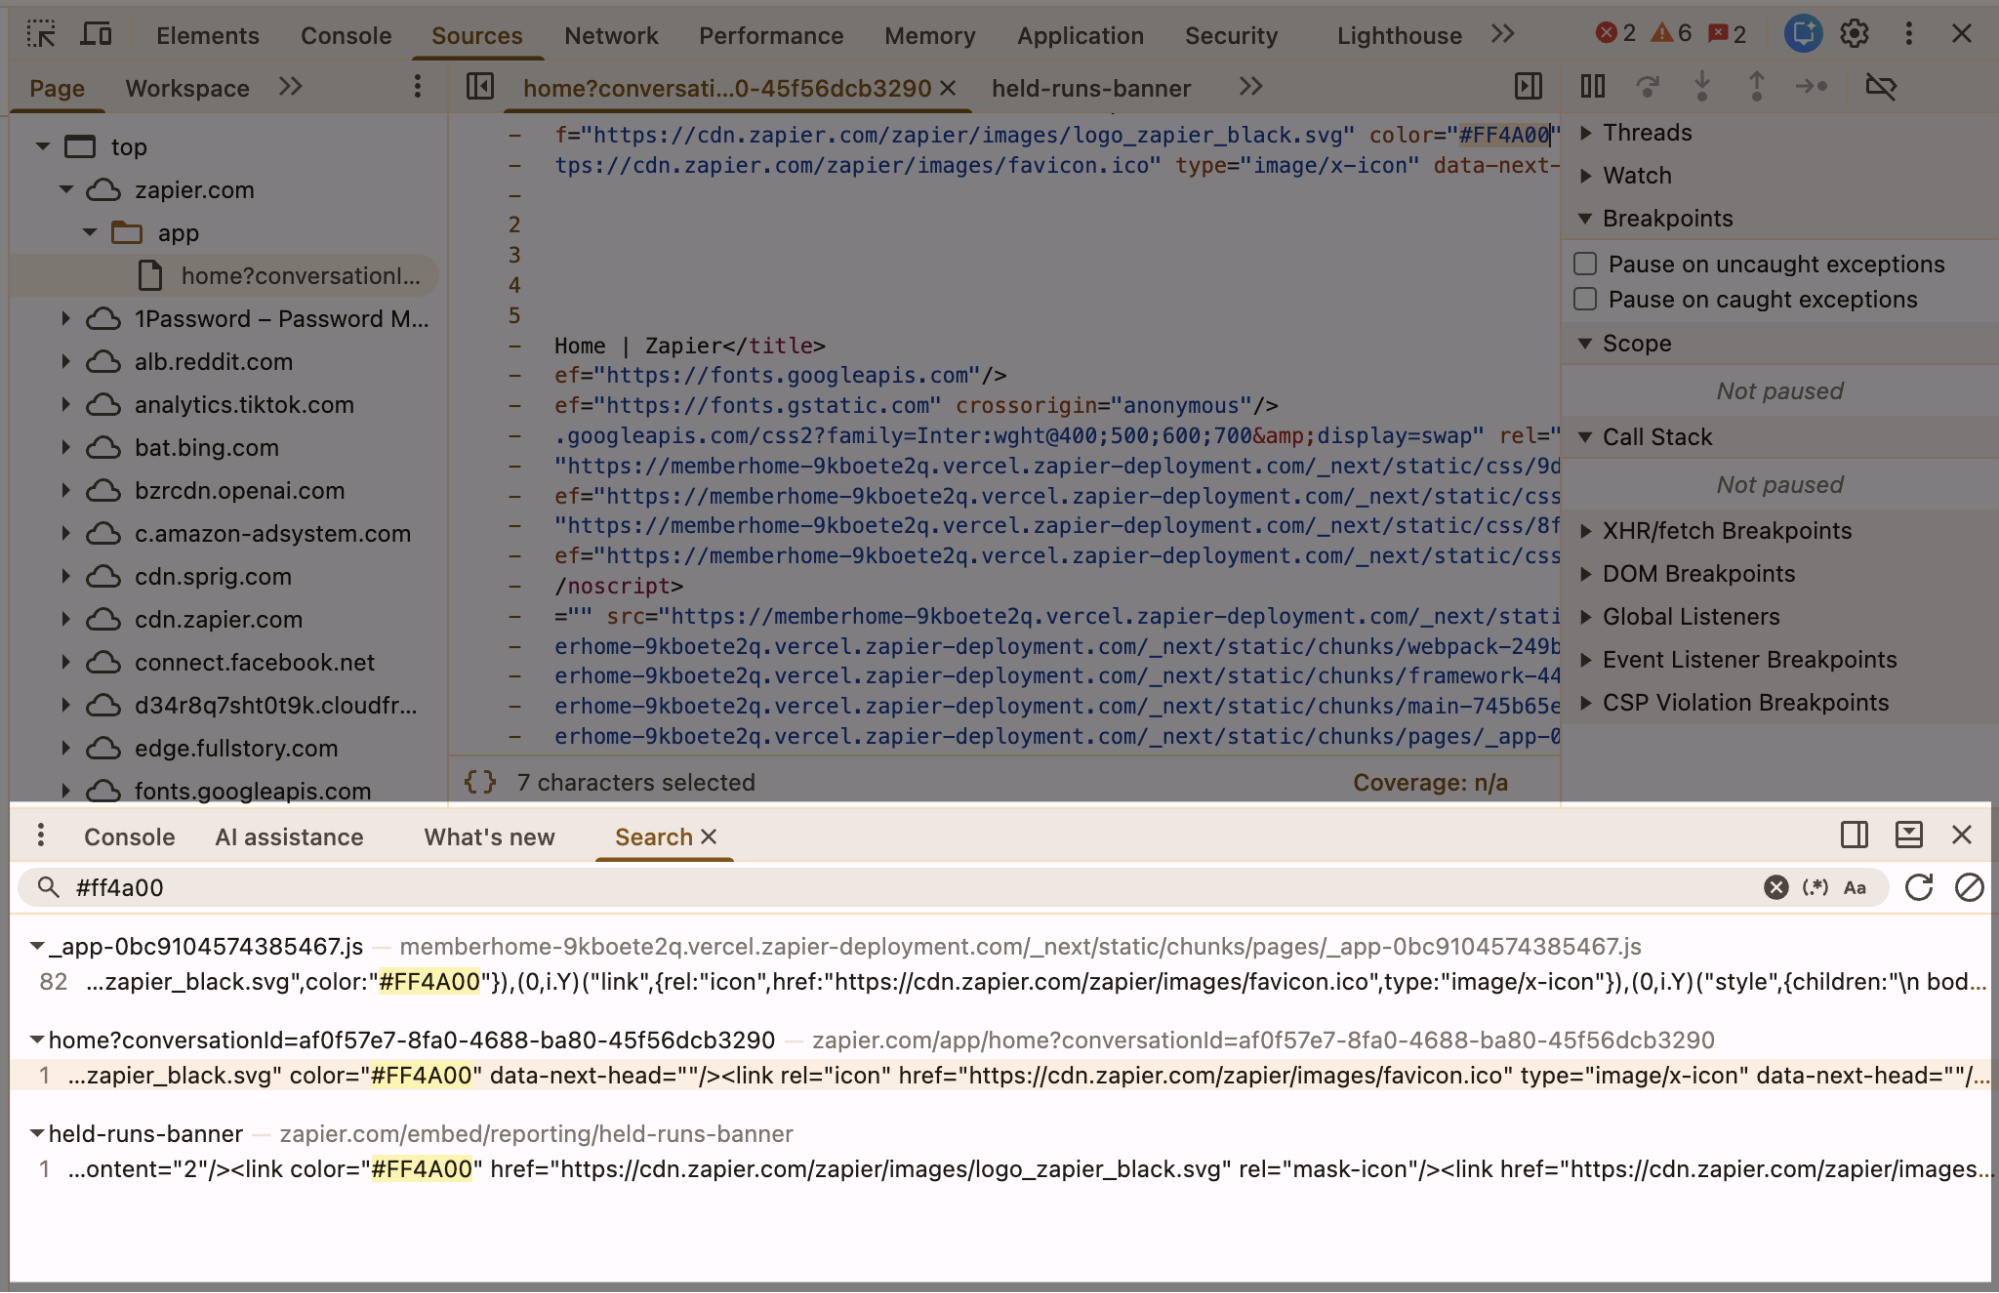This screenshot has width=1999, height=1293.
Task: Open the AI assistance chat icon
Action: click(x=1803, y=34)
